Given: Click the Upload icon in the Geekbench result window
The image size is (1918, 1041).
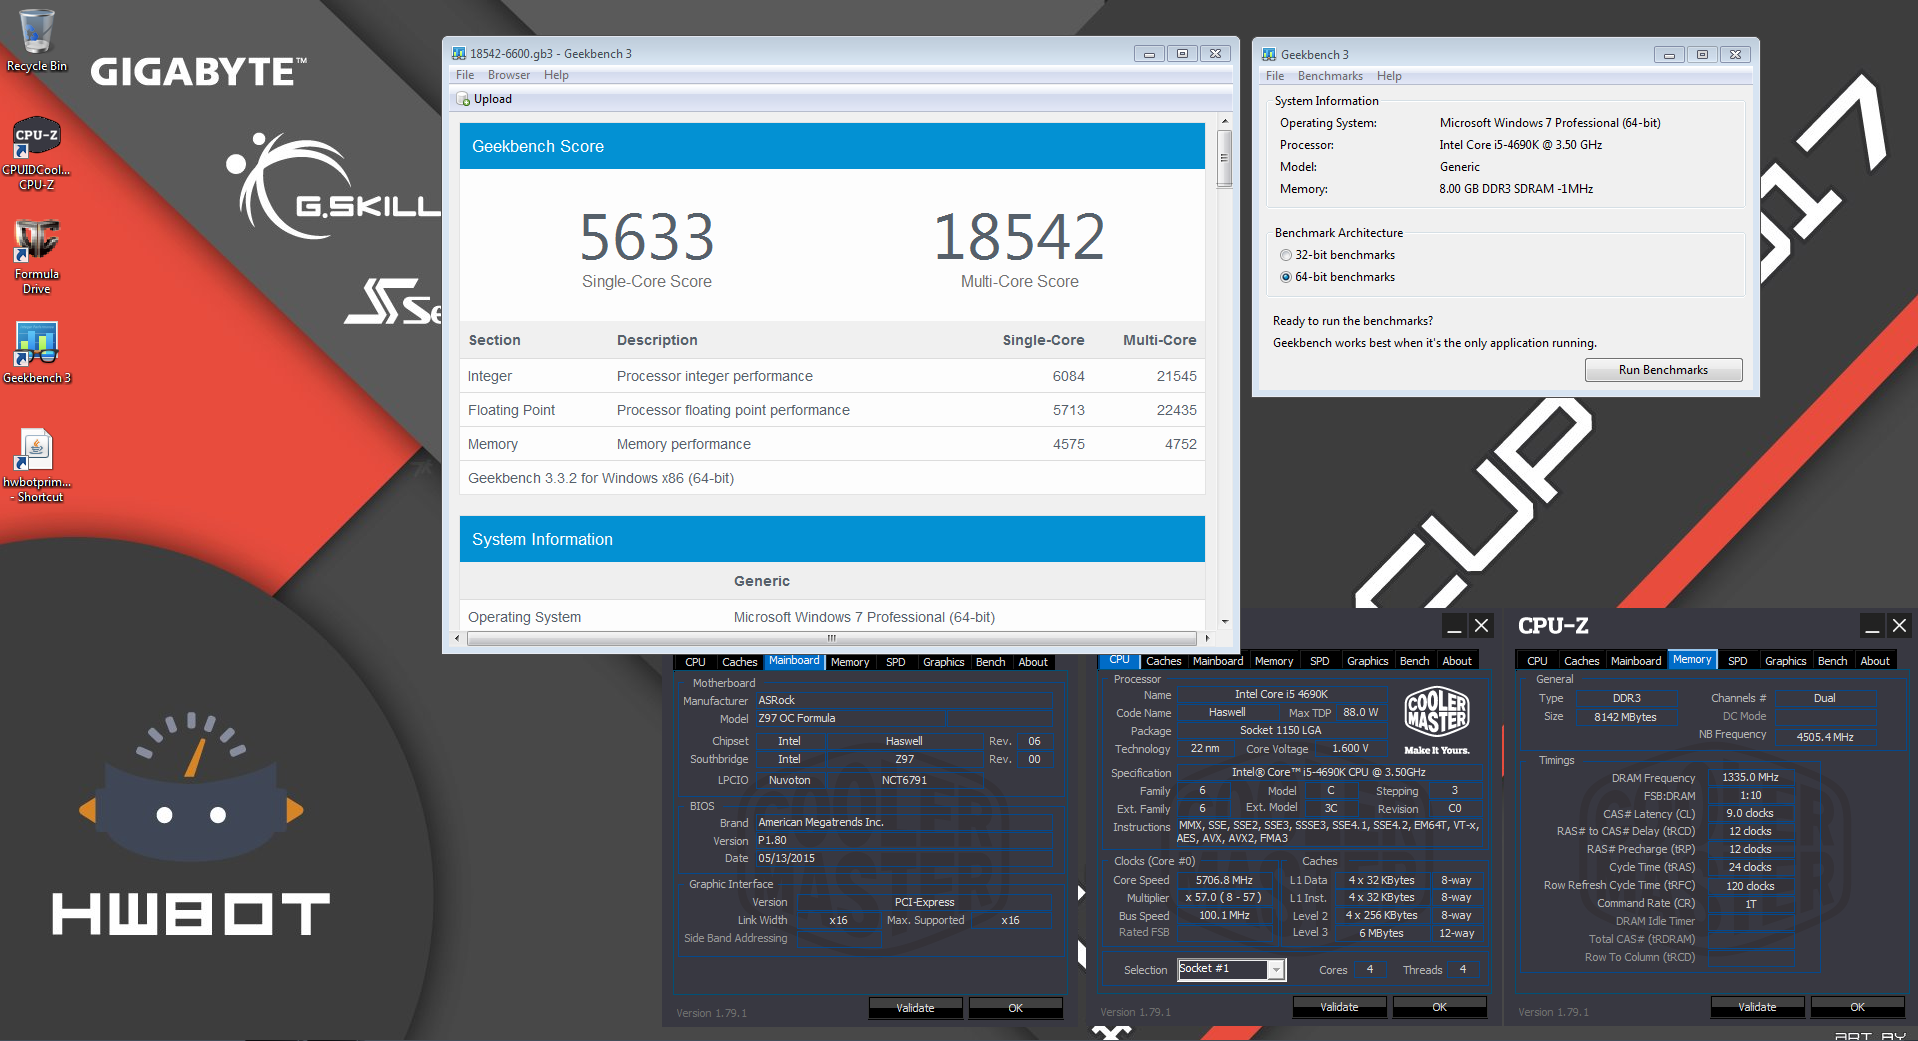Looking at the screenshot, I should 463,99.
